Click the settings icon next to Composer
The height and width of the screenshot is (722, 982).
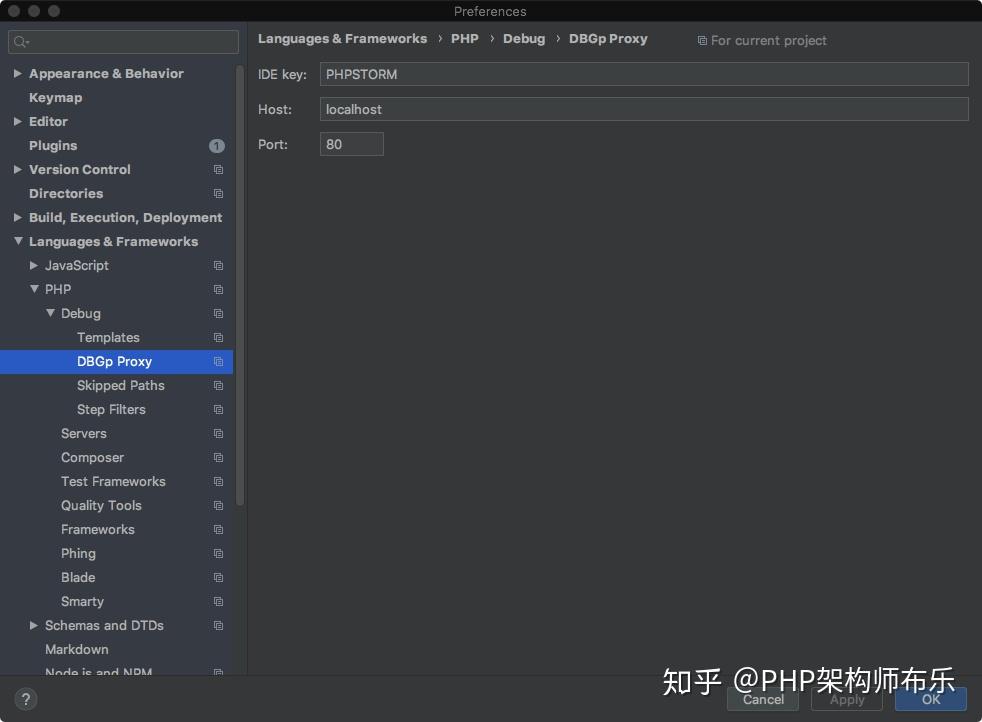point(218,457)
